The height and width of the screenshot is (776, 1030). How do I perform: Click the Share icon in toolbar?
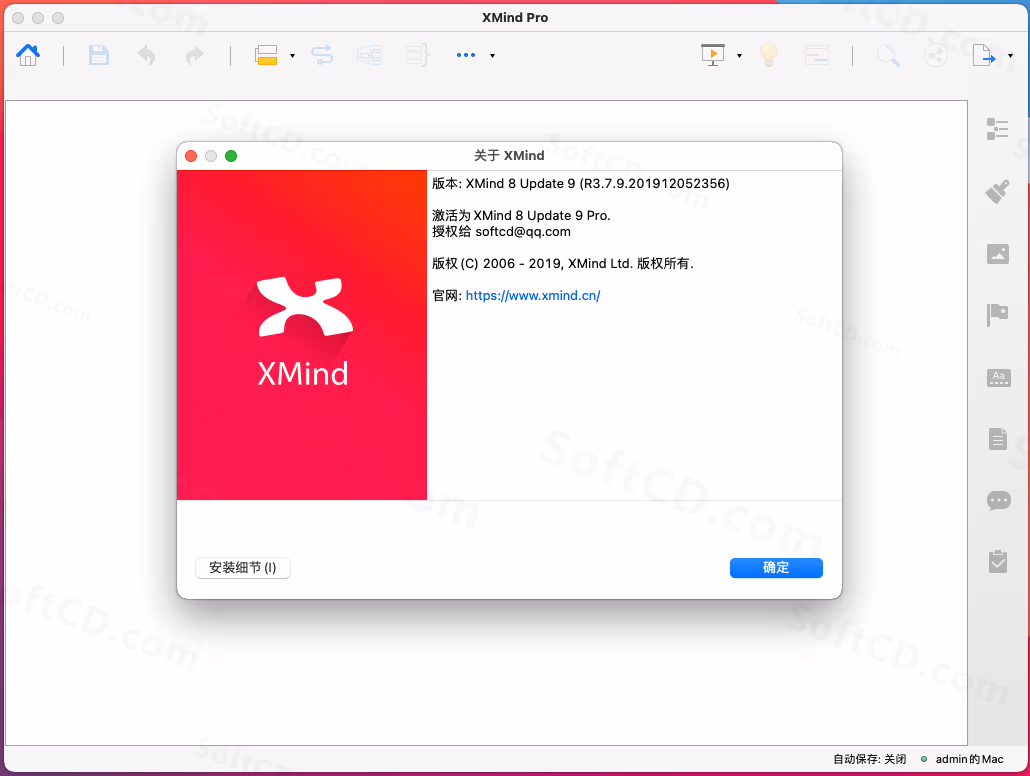pyautogui.click(x=936, y=55)
